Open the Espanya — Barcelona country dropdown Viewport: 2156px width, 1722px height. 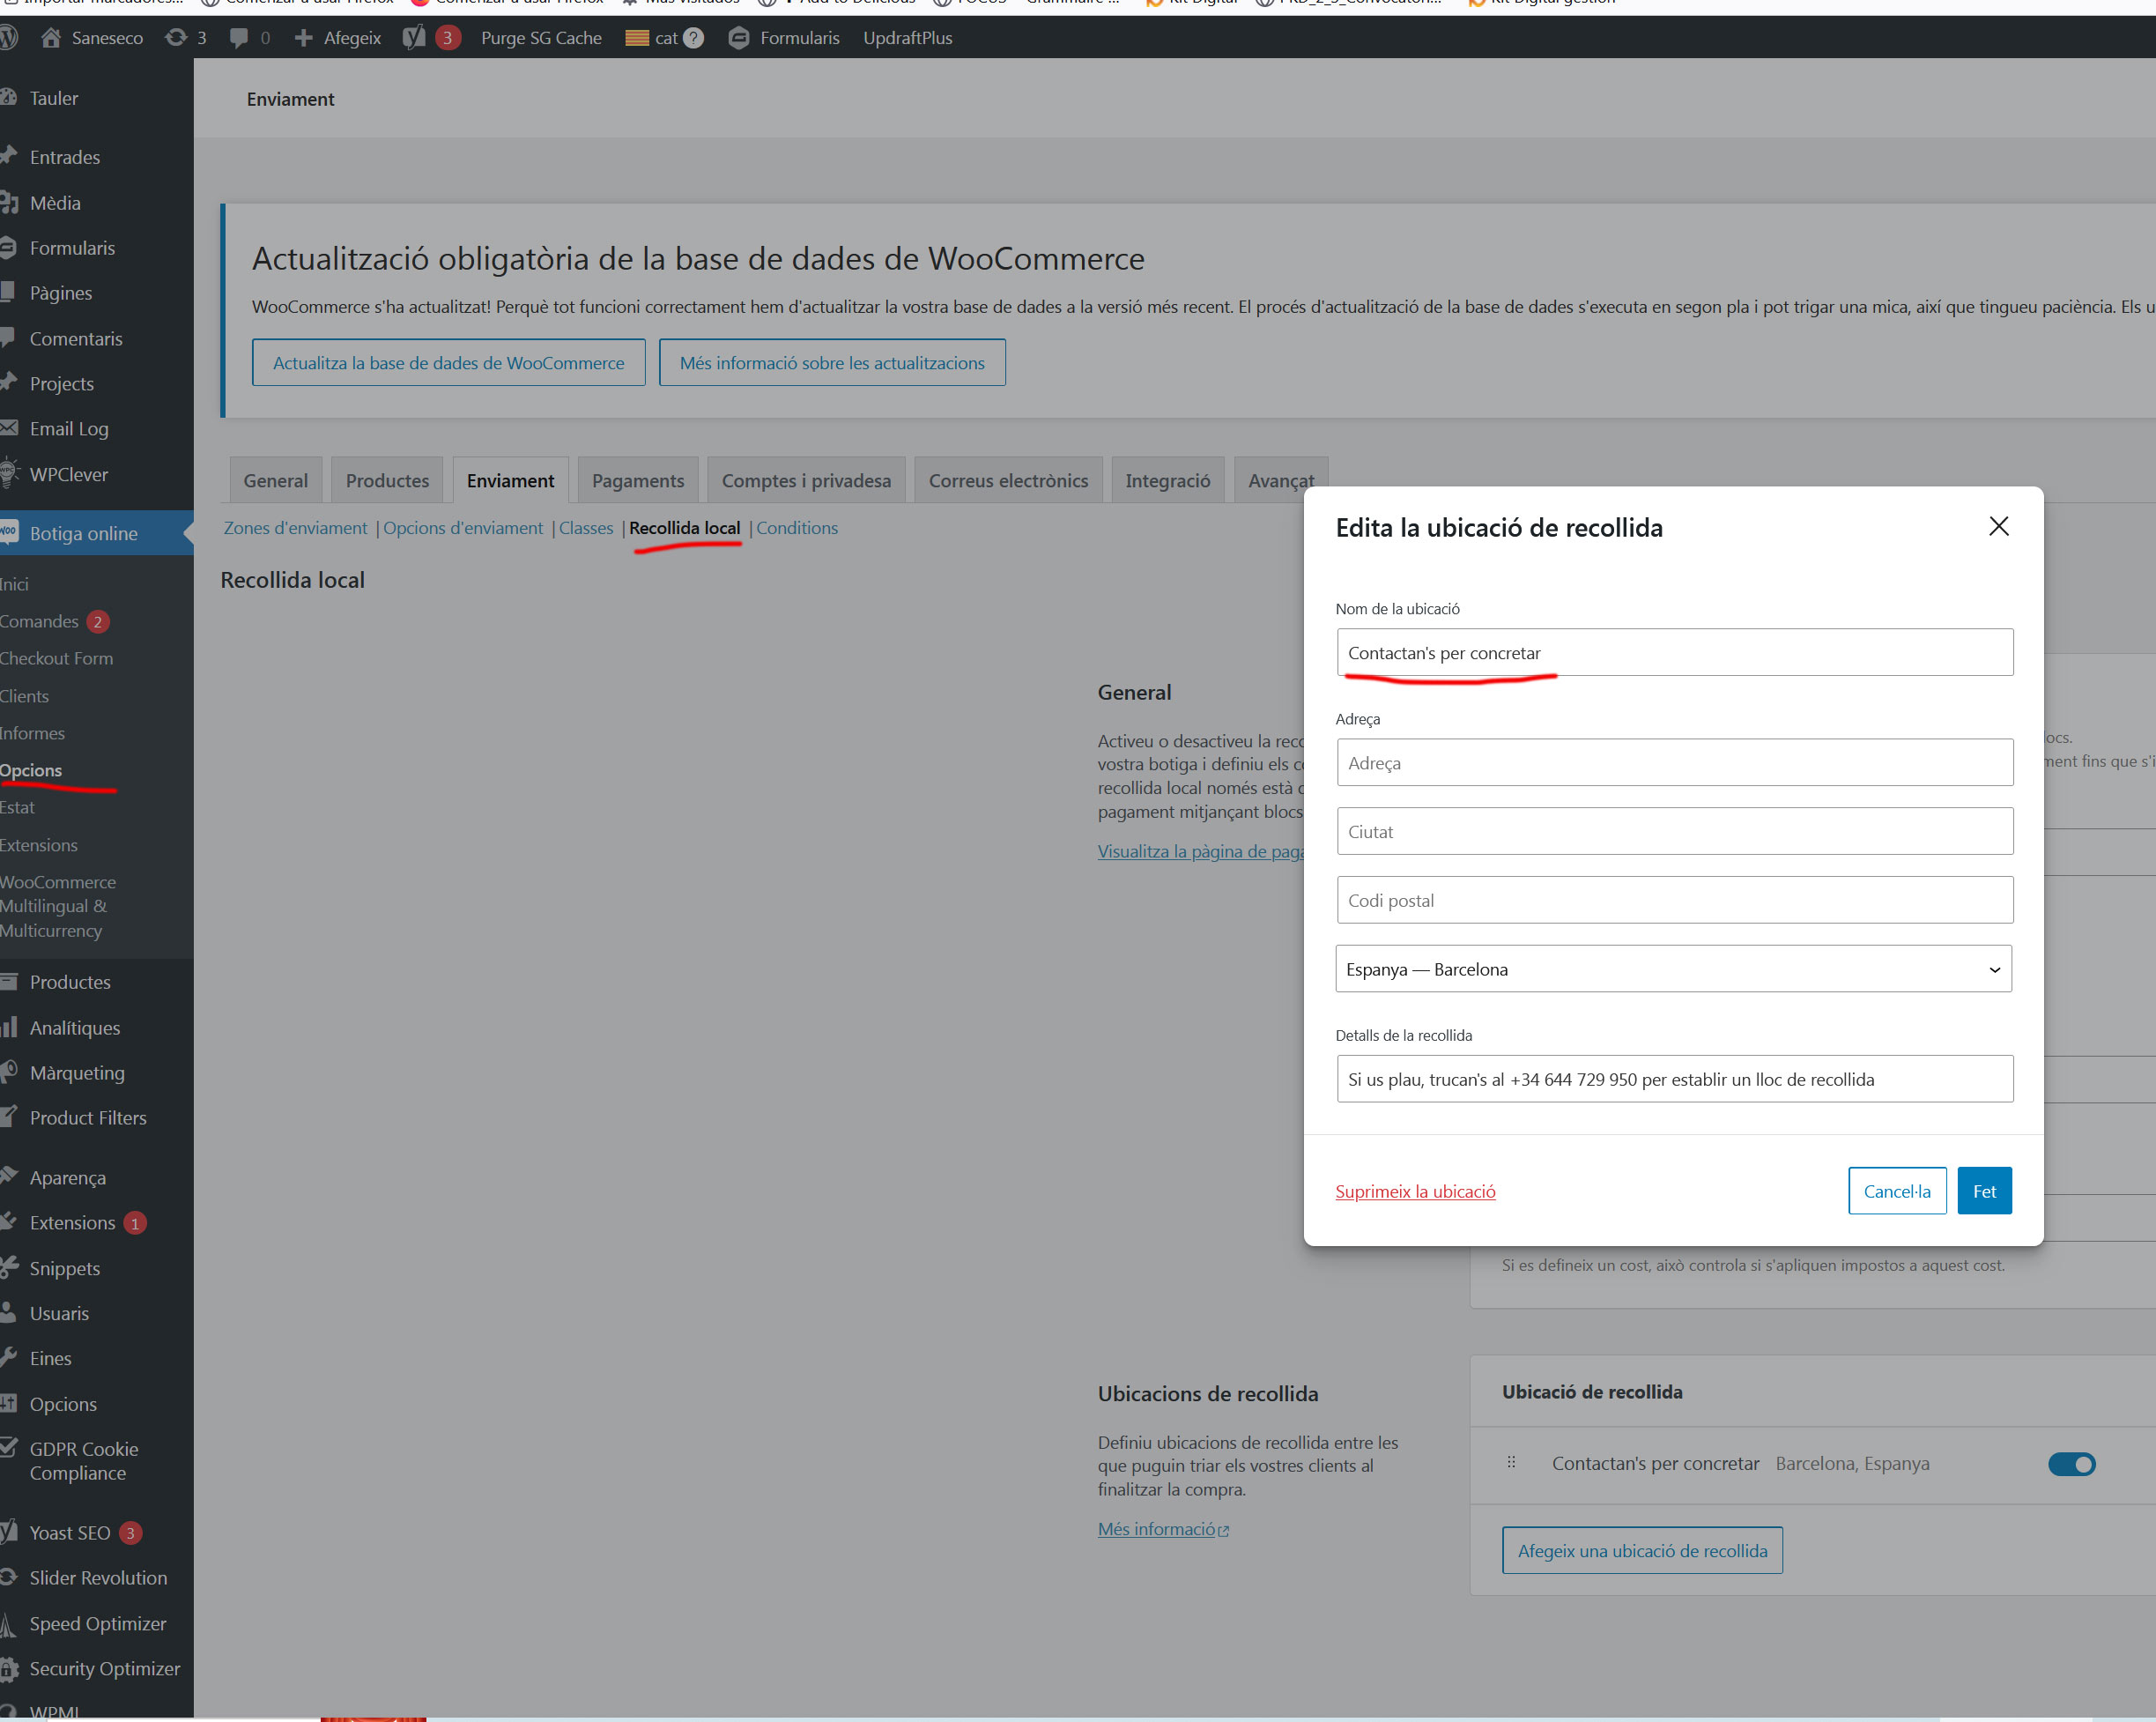pos(1673,969)
